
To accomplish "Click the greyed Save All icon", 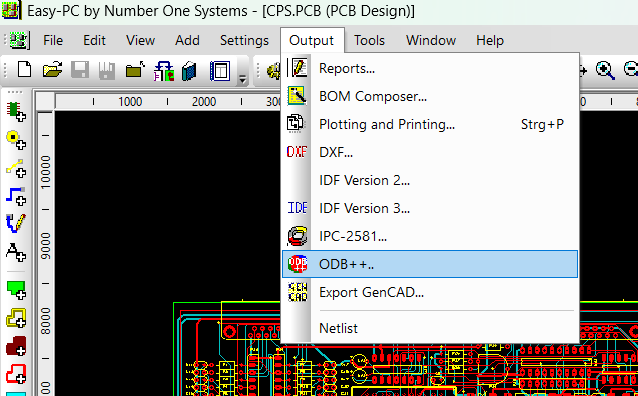I will [107, 70].
